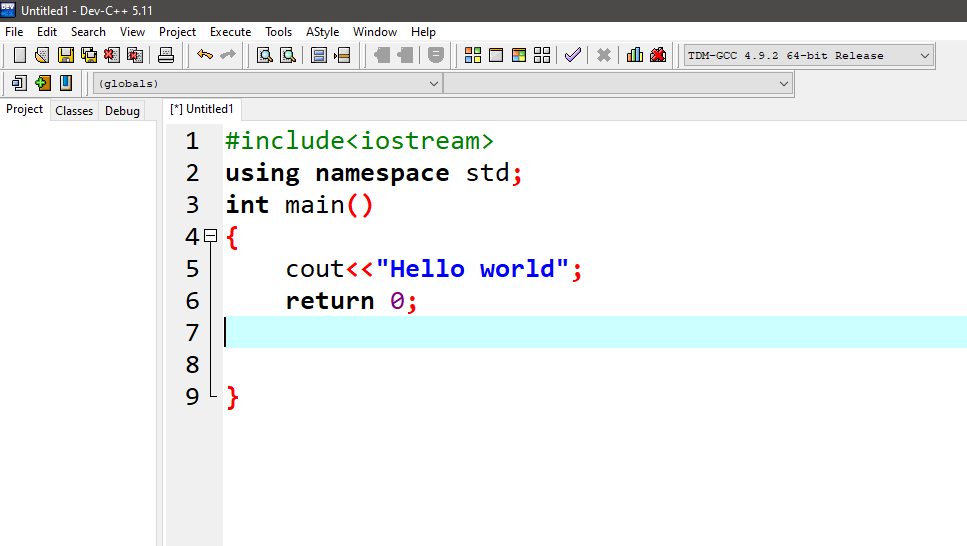Open the empty members dropdown beside globals

[617, 83]
